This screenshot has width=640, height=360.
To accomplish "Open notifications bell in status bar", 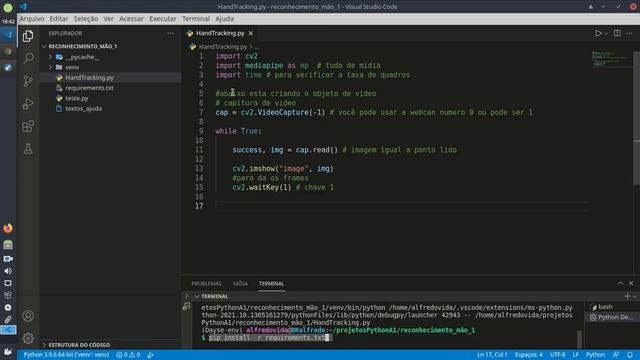I will click(630, 355).
